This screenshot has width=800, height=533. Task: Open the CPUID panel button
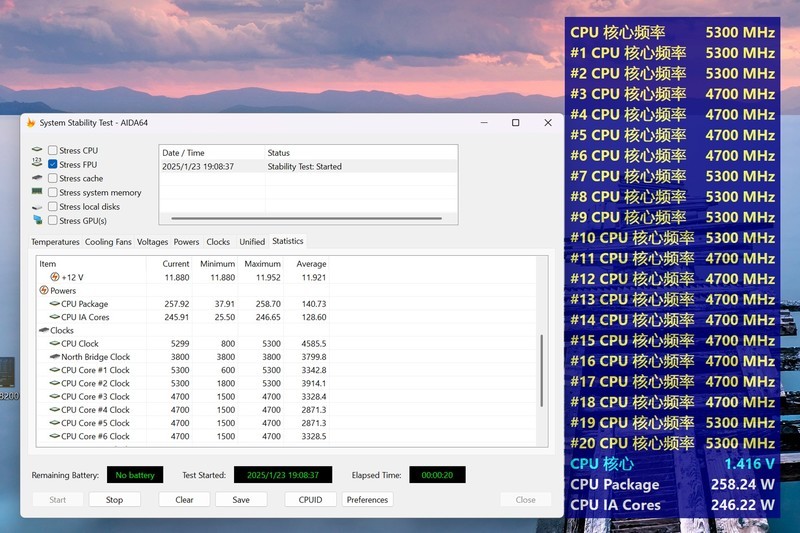click(x=310, y=500)
